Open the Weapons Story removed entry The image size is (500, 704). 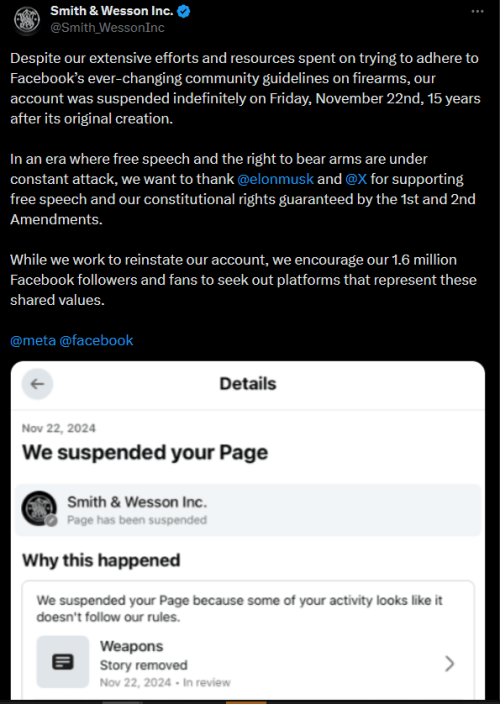point(248,663)
